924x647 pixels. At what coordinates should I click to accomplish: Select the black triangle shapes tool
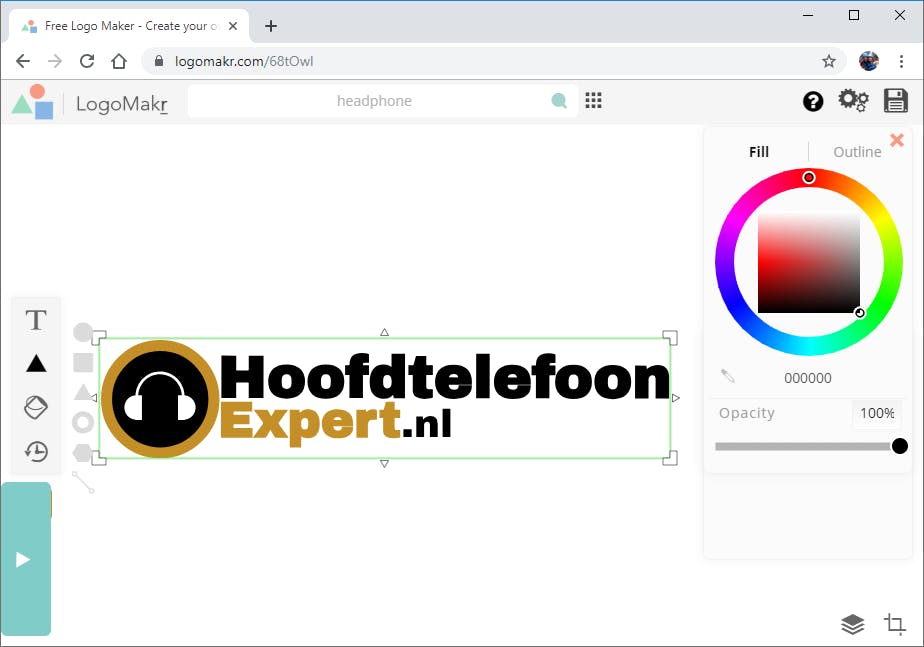click(36, 364)
